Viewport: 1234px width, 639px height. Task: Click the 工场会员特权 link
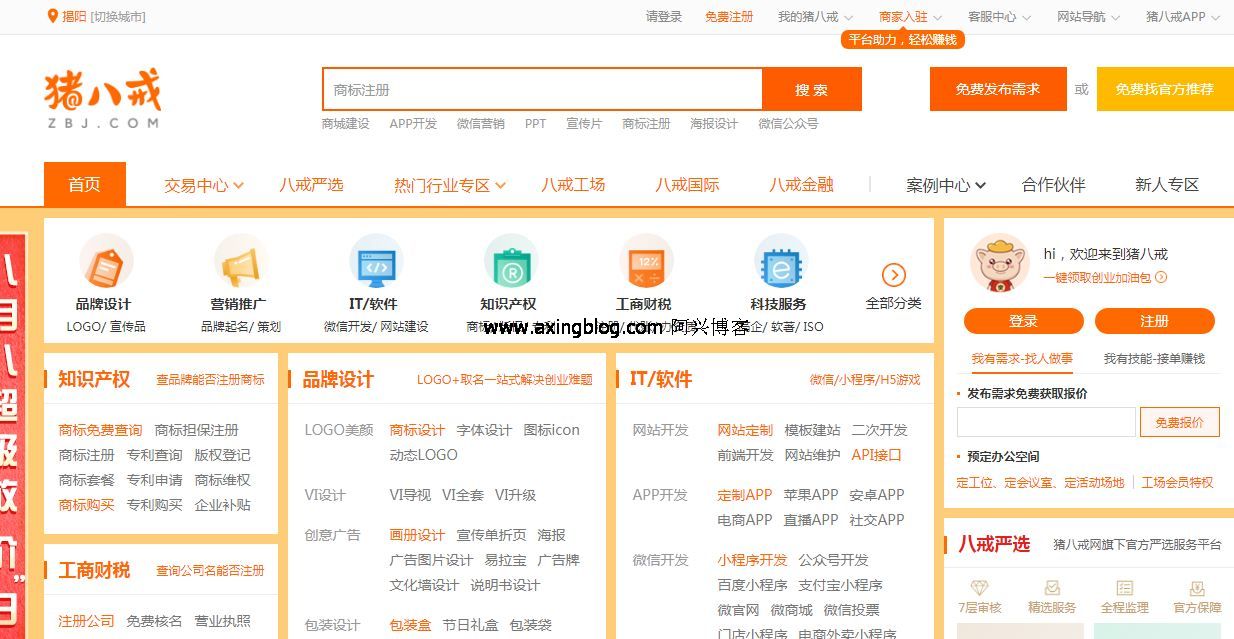(1177, 483)
